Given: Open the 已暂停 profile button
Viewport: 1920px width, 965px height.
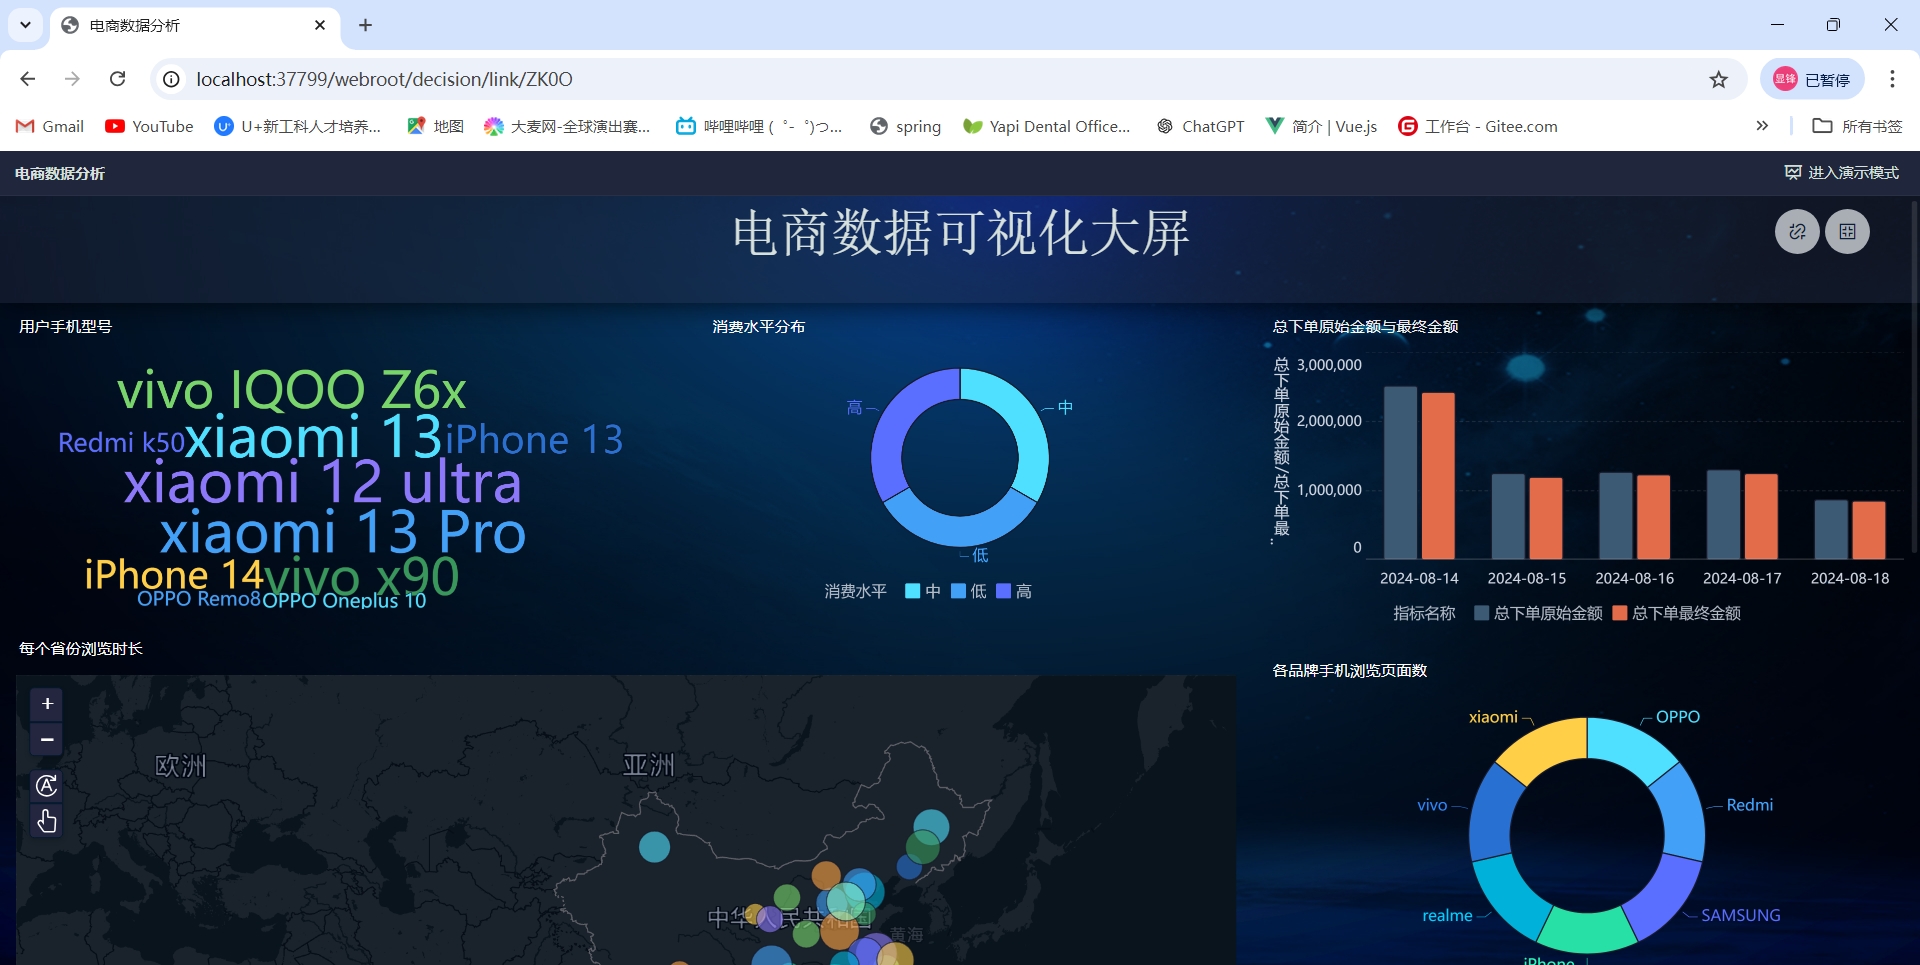Looking at the screenshot, I should coord(1812,79).
